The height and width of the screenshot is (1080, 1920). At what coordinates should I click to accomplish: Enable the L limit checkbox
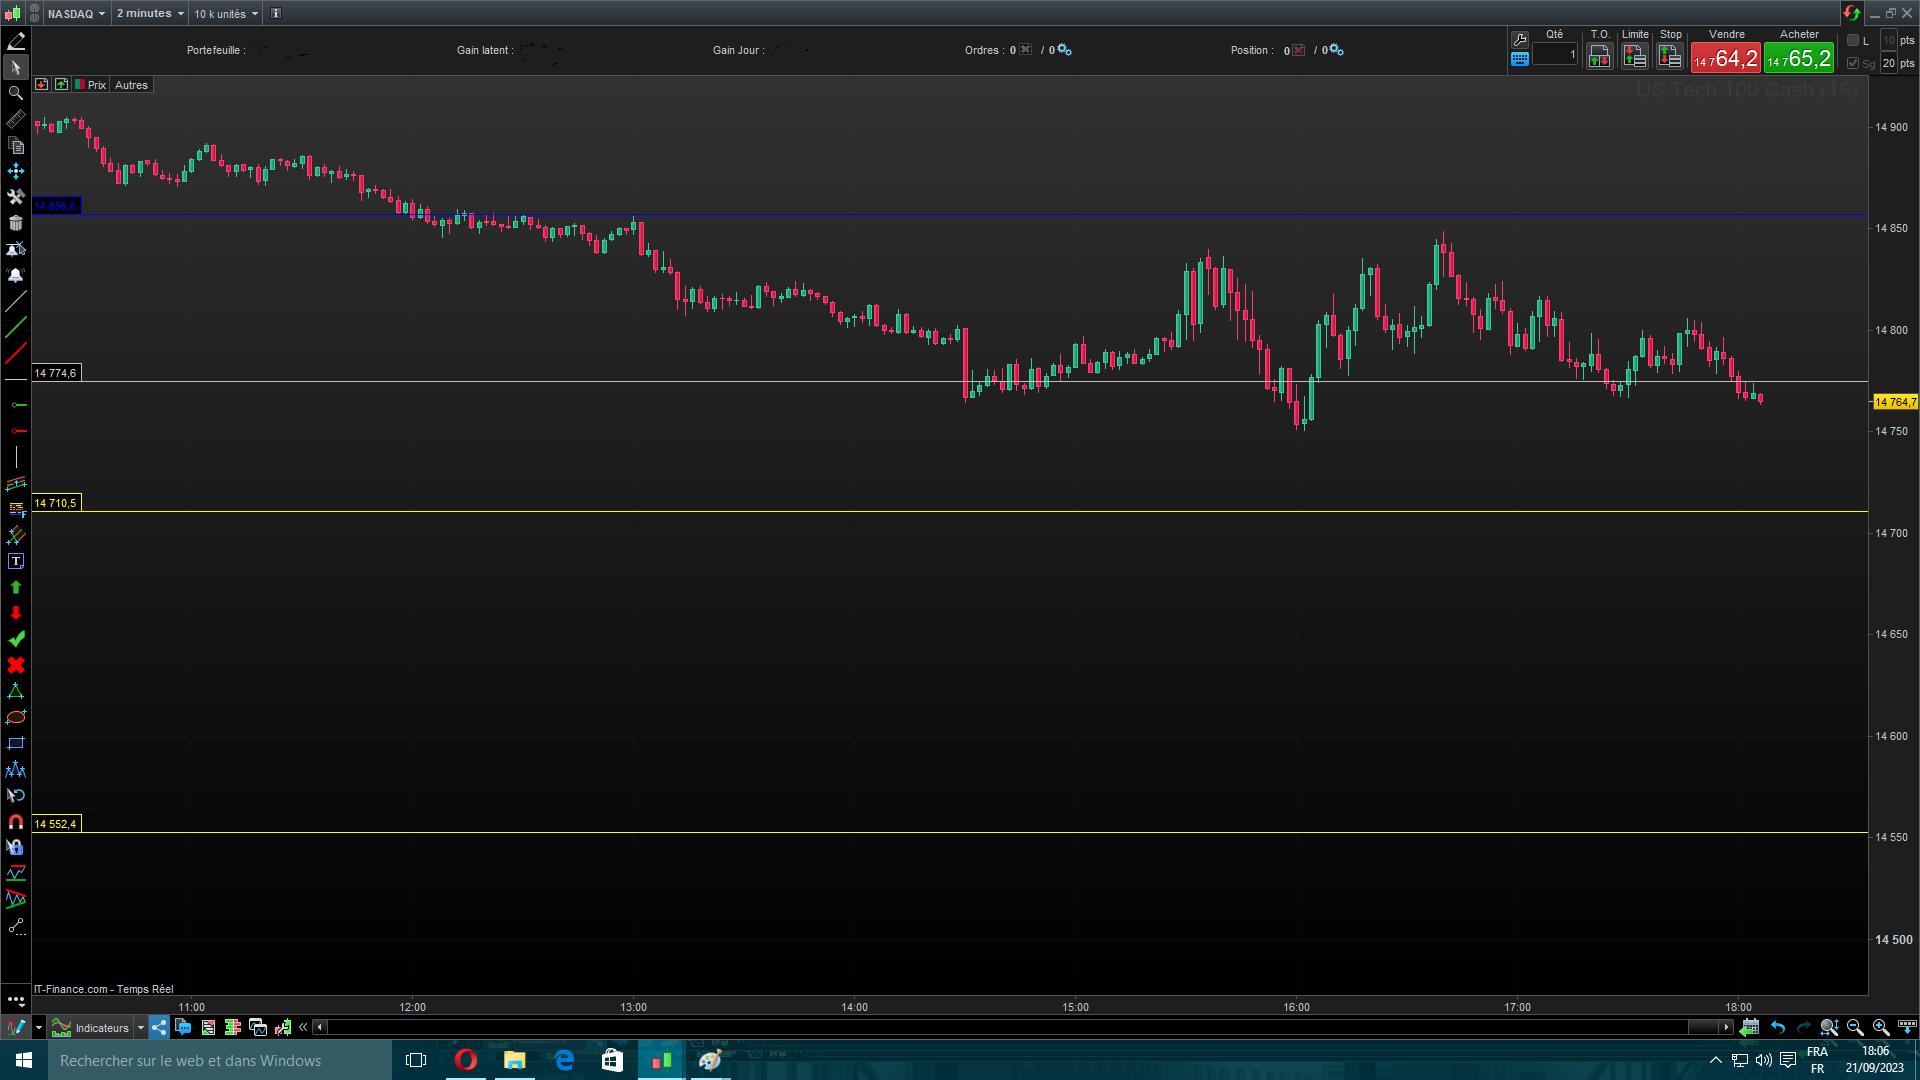[x=1853, y=40]
